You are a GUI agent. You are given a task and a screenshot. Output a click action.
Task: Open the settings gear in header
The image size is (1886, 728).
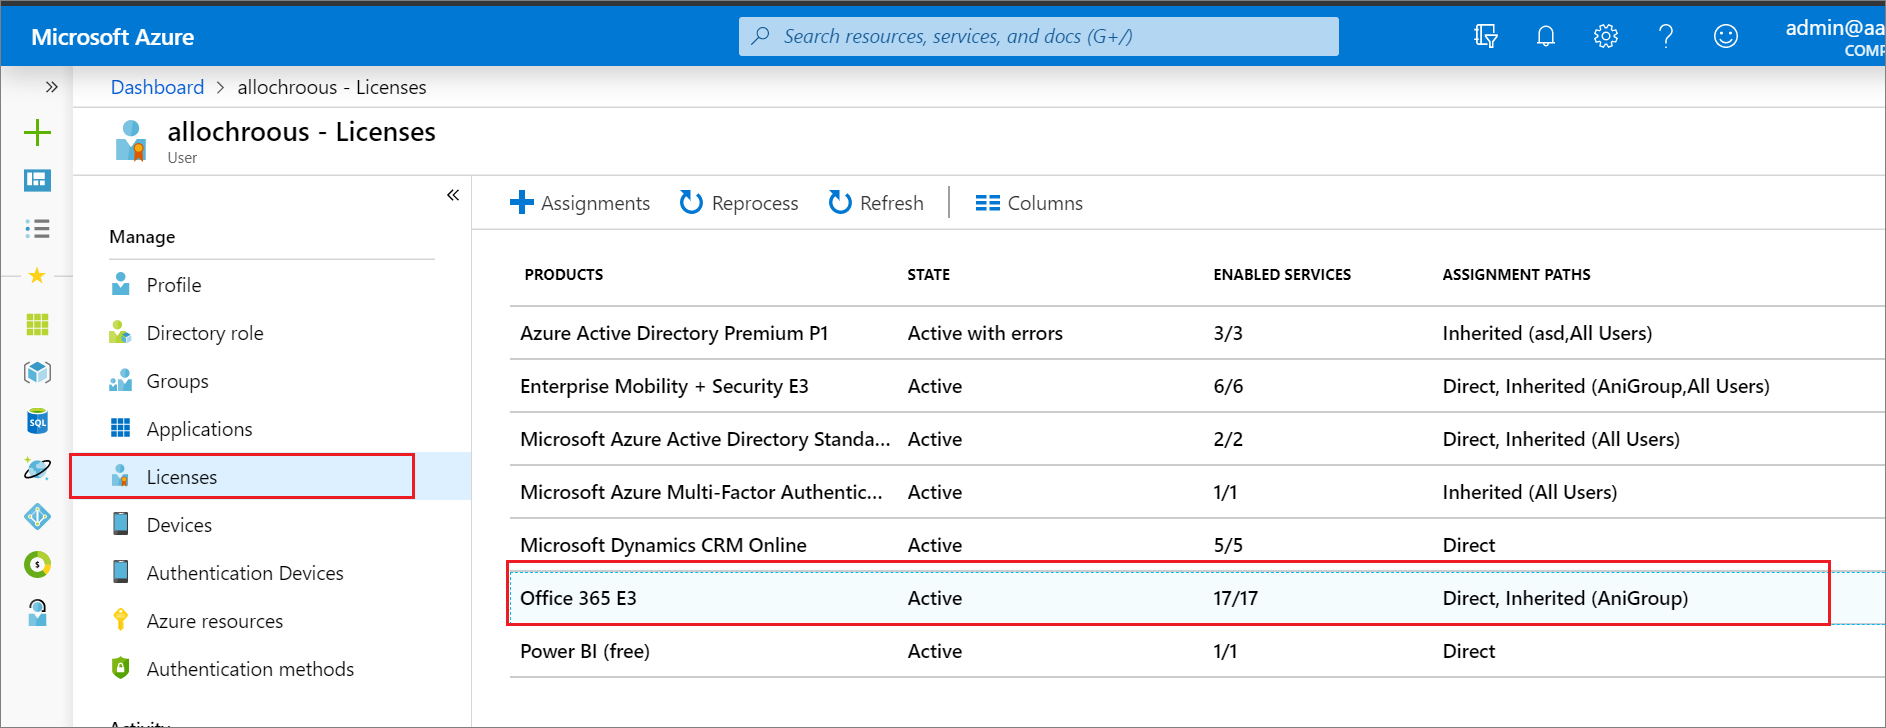(x=1605, y=37)
